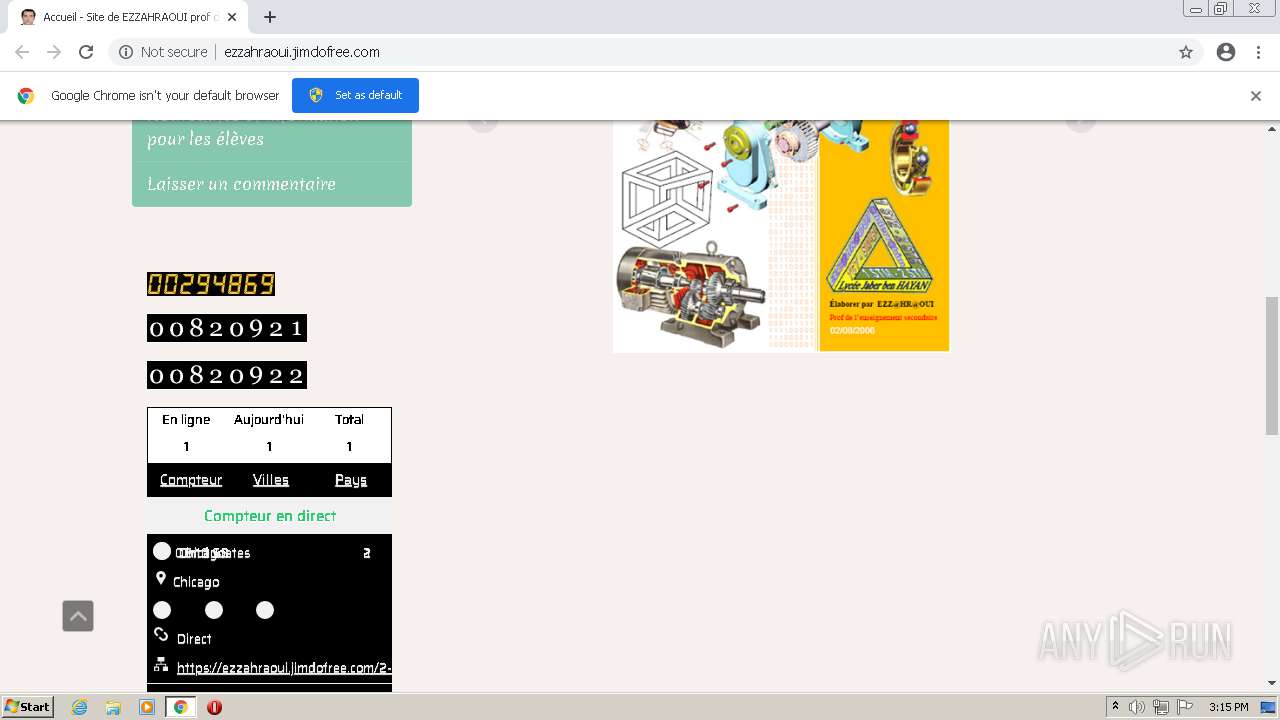Click the location pin icon next to Chicago
The height and width of the screenshot is (720, 1280).
click(161, 579)
